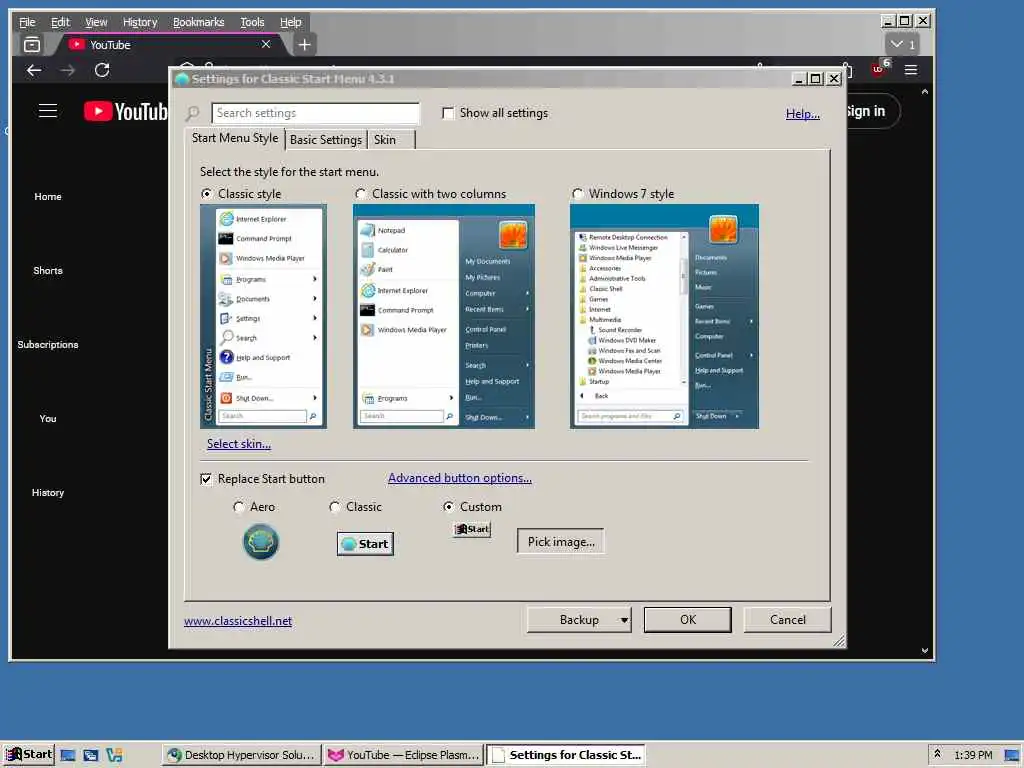This screenshot has width=1024, height=768.
Task: Enable Show all settings checkbox
Action: pyautogui.click(x=448, y=113)
